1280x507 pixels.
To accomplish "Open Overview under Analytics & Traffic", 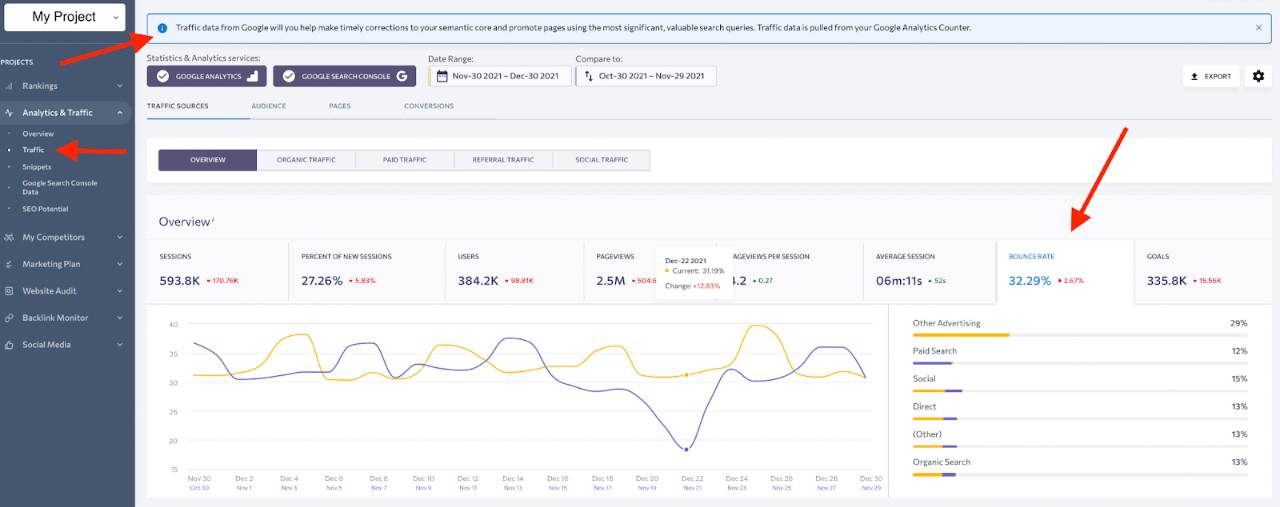I will 38,133.
